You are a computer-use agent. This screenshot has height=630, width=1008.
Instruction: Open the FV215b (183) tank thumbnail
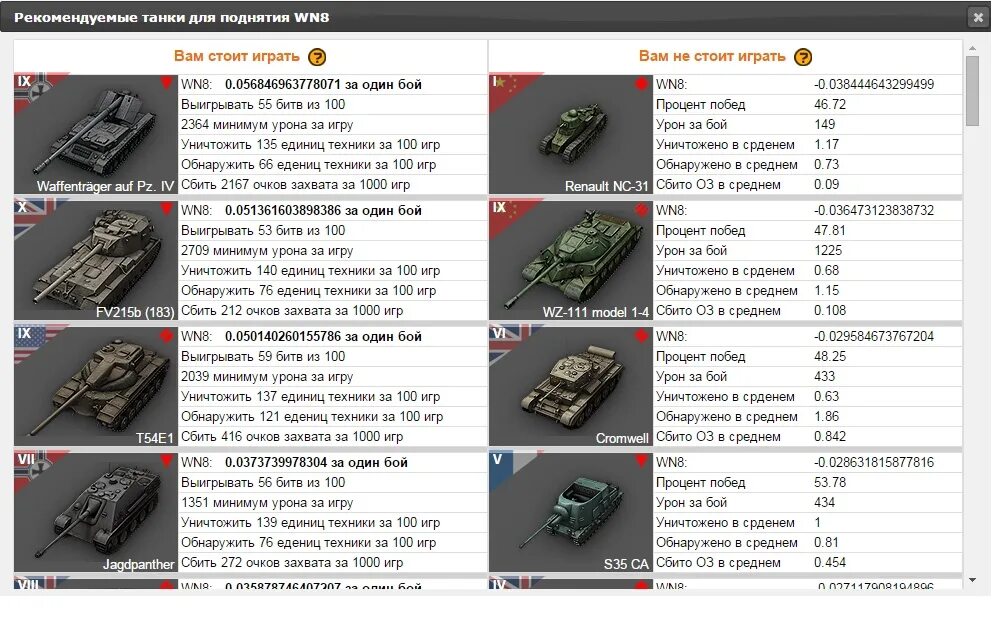click(96, 260)
